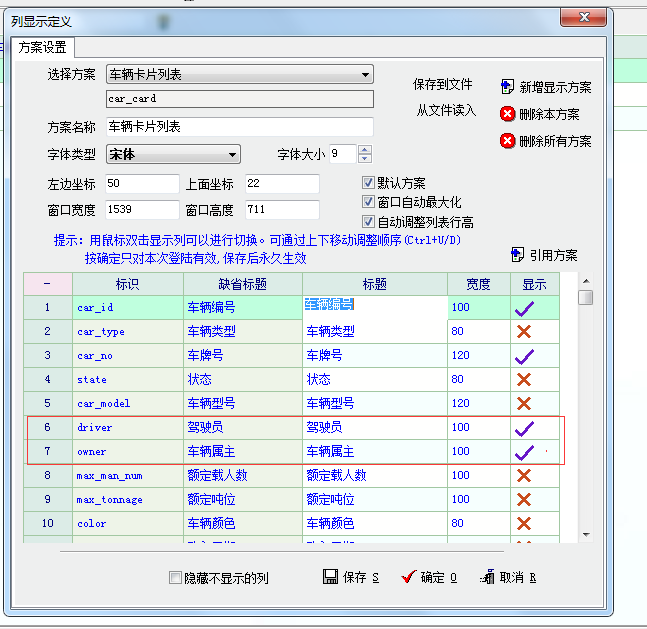Toggle the 窗口自动最大化 checkbox
647x629 pixels.
[368, 202]
